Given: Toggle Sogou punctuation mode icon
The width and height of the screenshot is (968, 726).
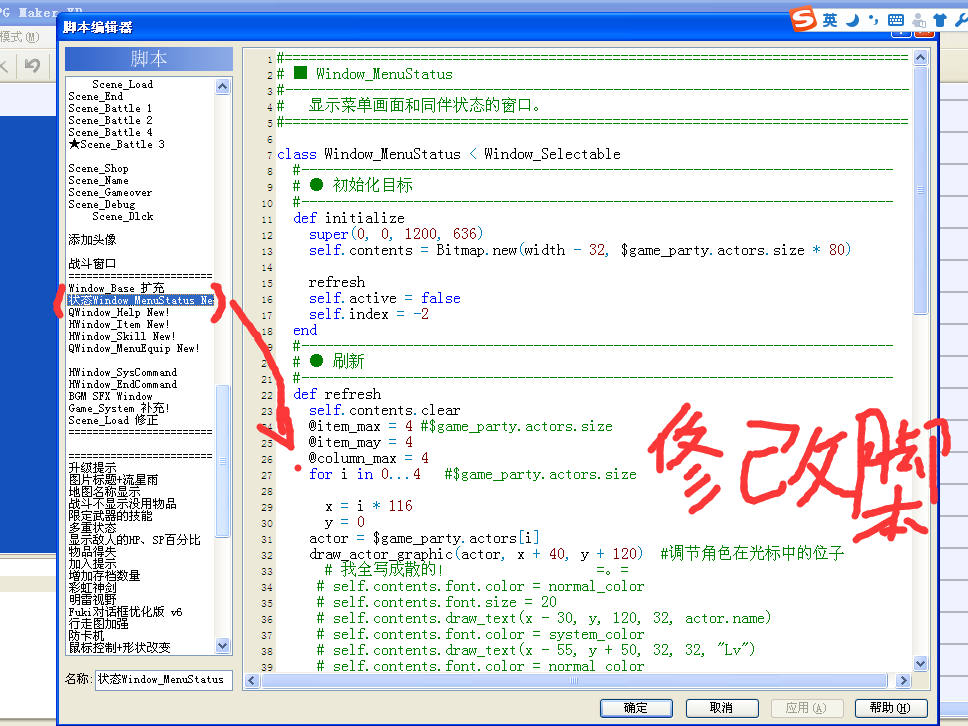Looking at the screenshot, I should click(873, 20).
